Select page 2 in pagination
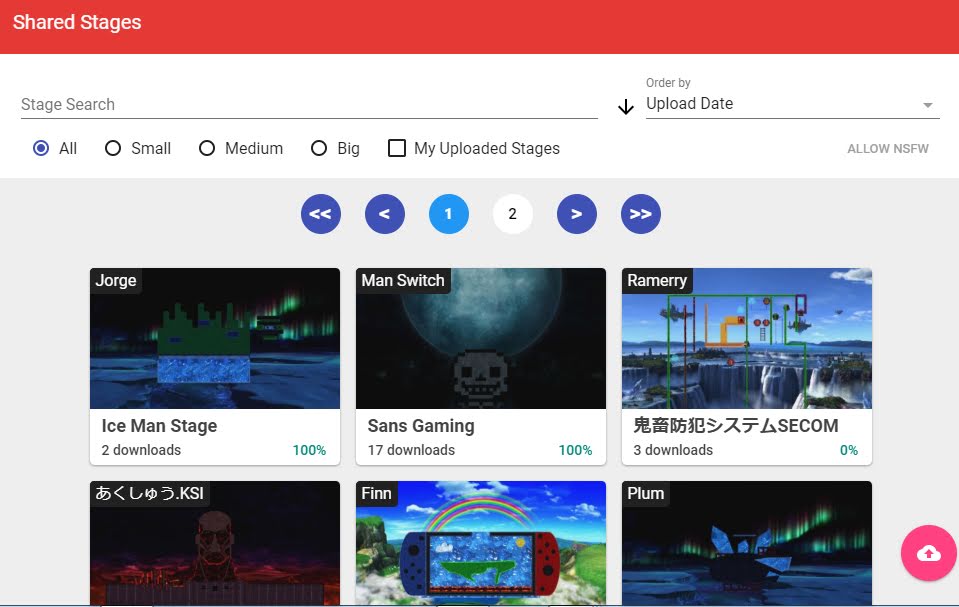Screen dimensions: 959x607 coord(513,214)
